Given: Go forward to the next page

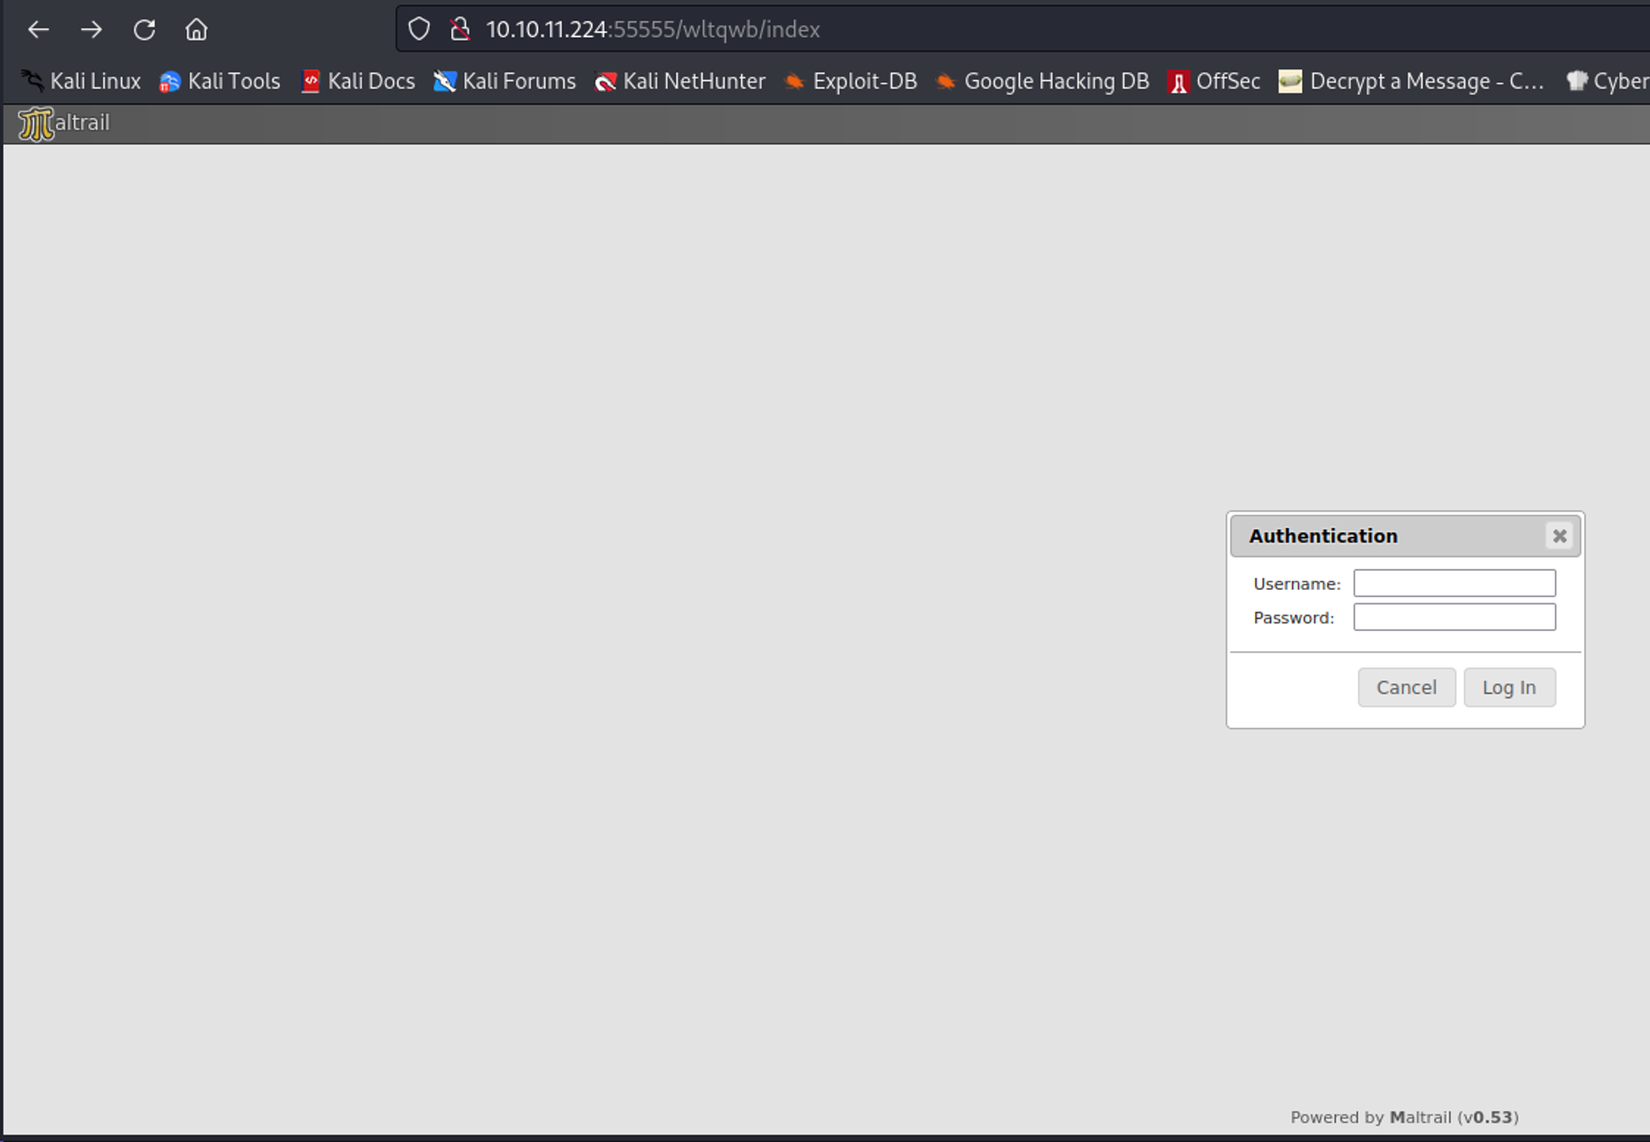Looking at the screenshot, I should click(x=91, y=30).
